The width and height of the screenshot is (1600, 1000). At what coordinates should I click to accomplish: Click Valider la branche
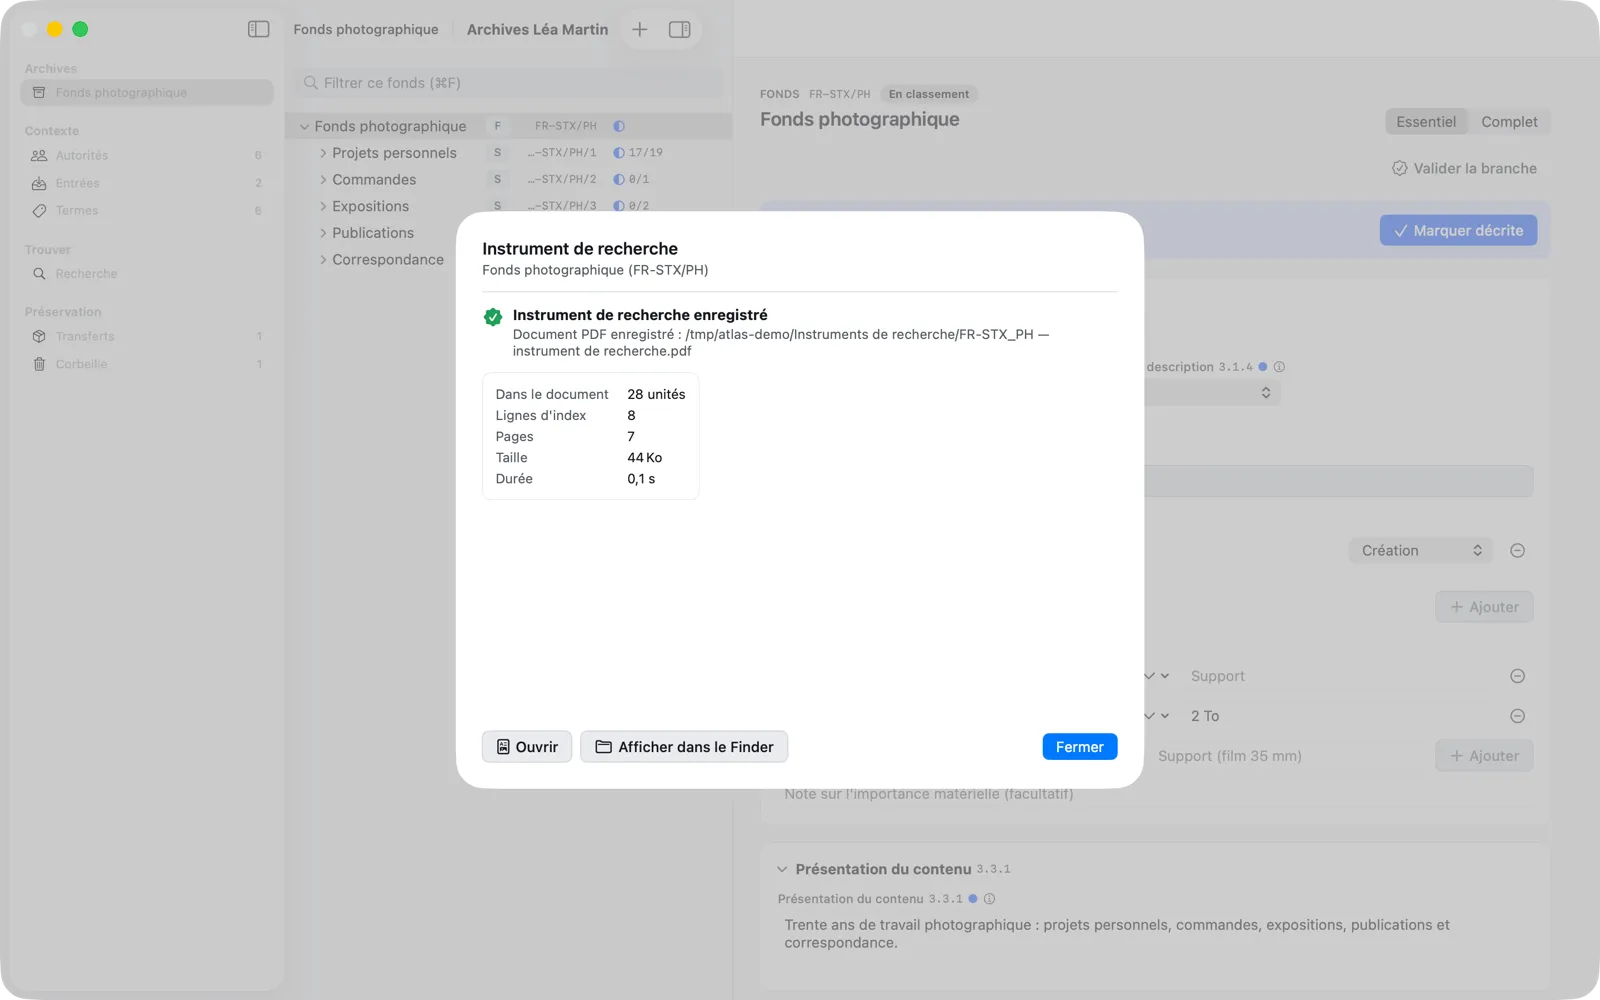1464,168
